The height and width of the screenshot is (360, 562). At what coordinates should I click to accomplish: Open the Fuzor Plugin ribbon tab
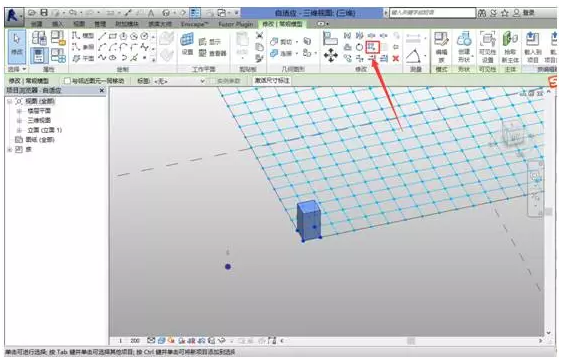pos(235,24)
